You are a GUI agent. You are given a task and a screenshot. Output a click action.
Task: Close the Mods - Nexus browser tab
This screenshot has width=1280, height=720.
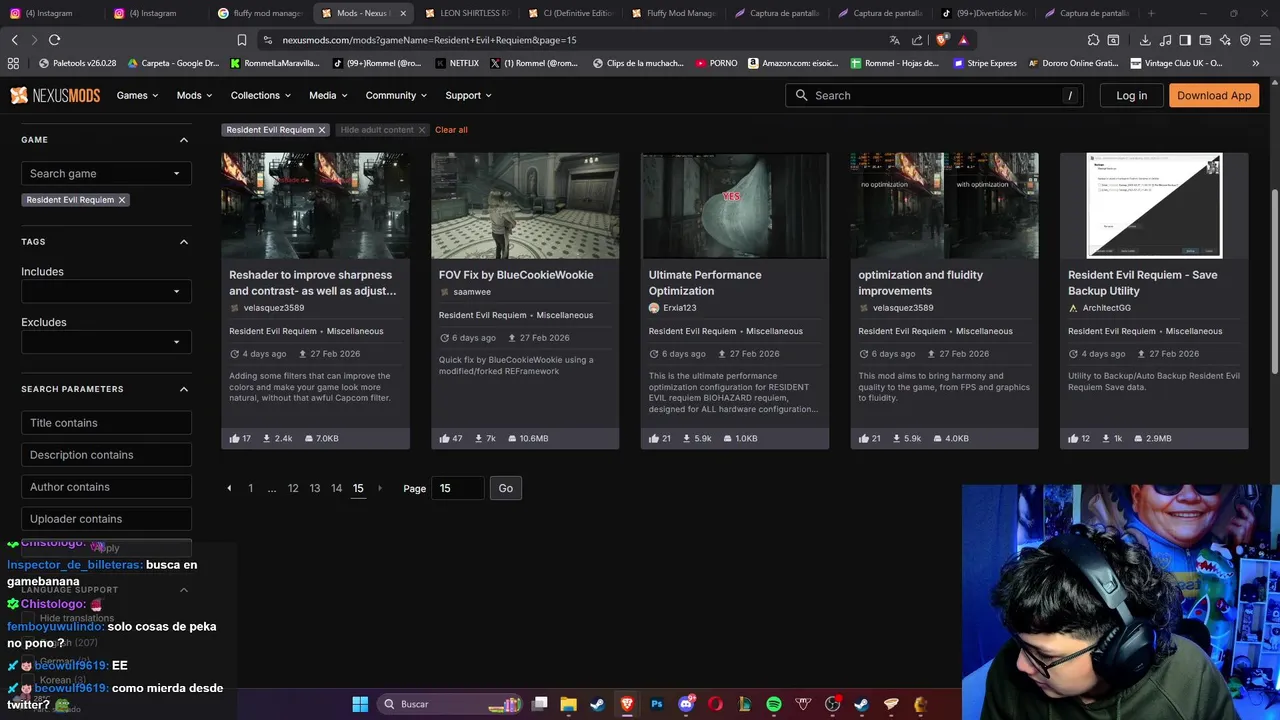(x=403, y=13)
